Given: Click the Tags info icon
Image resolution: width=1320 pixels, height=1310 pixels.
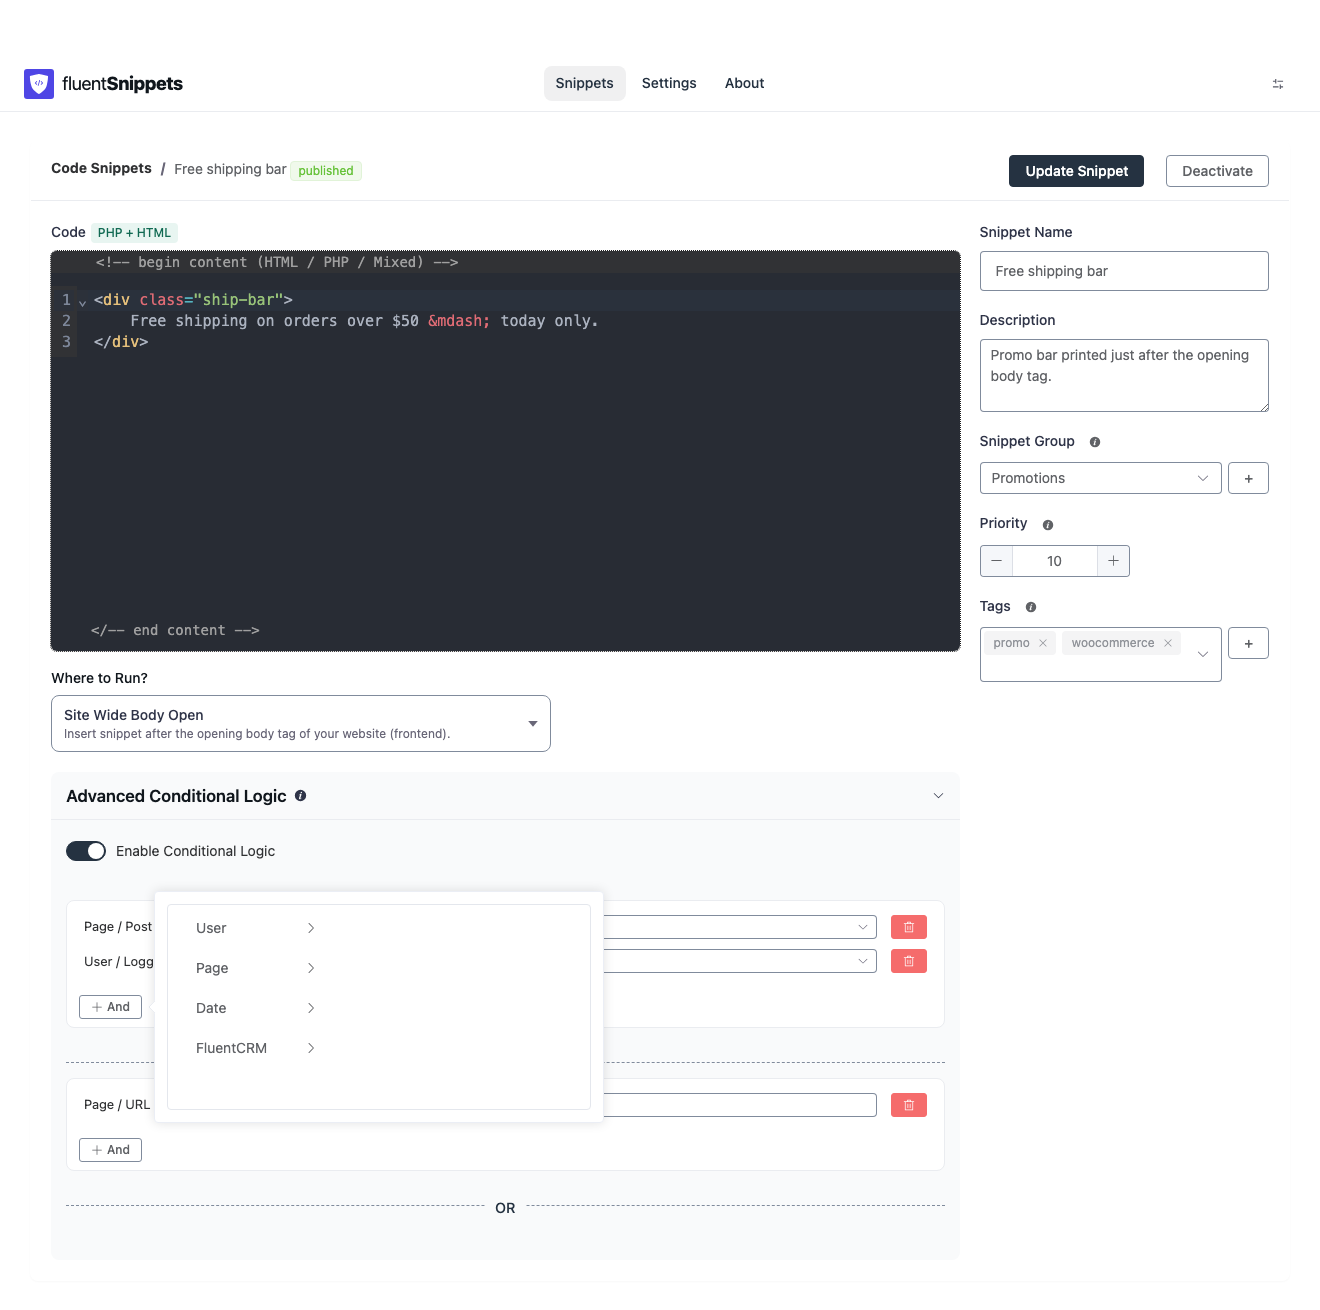Looking at the screenshot, I should pyautogui.click(x=1031, y=607).
